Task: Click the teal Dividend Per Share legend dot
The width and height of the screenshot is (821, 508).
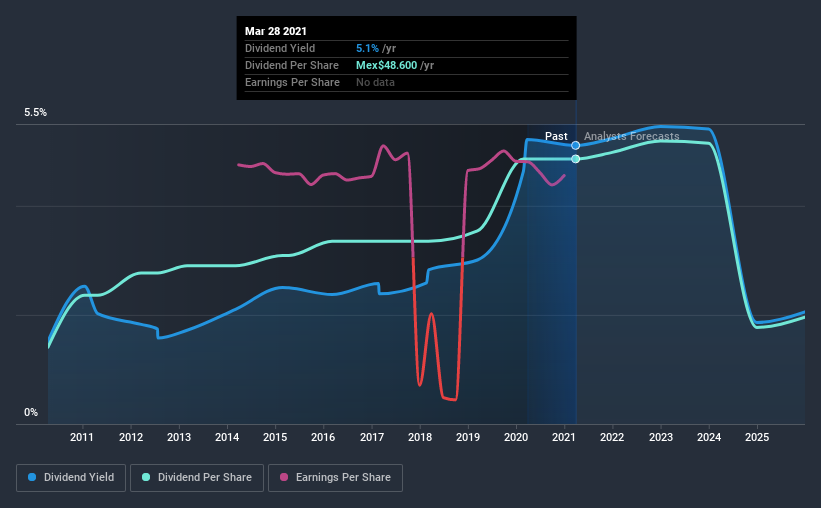Action: click(x=146, y=477)
